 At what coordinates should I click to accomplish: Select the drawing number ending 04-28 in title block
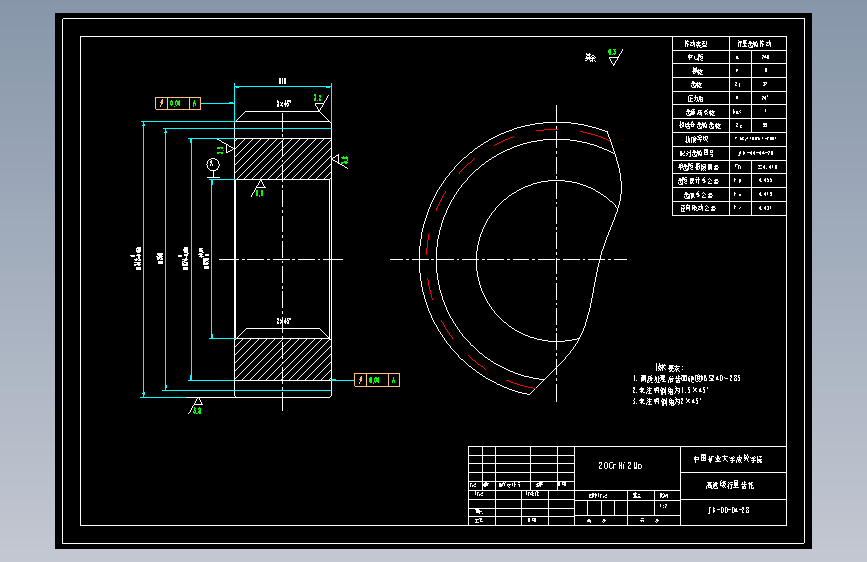729,510
